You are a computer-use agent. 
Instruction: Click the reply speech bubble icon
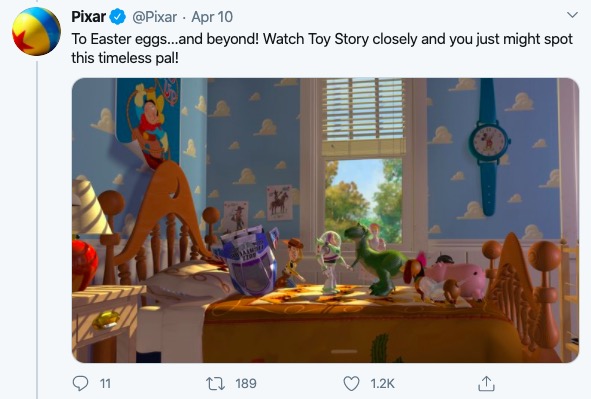(x=80, y=384)
